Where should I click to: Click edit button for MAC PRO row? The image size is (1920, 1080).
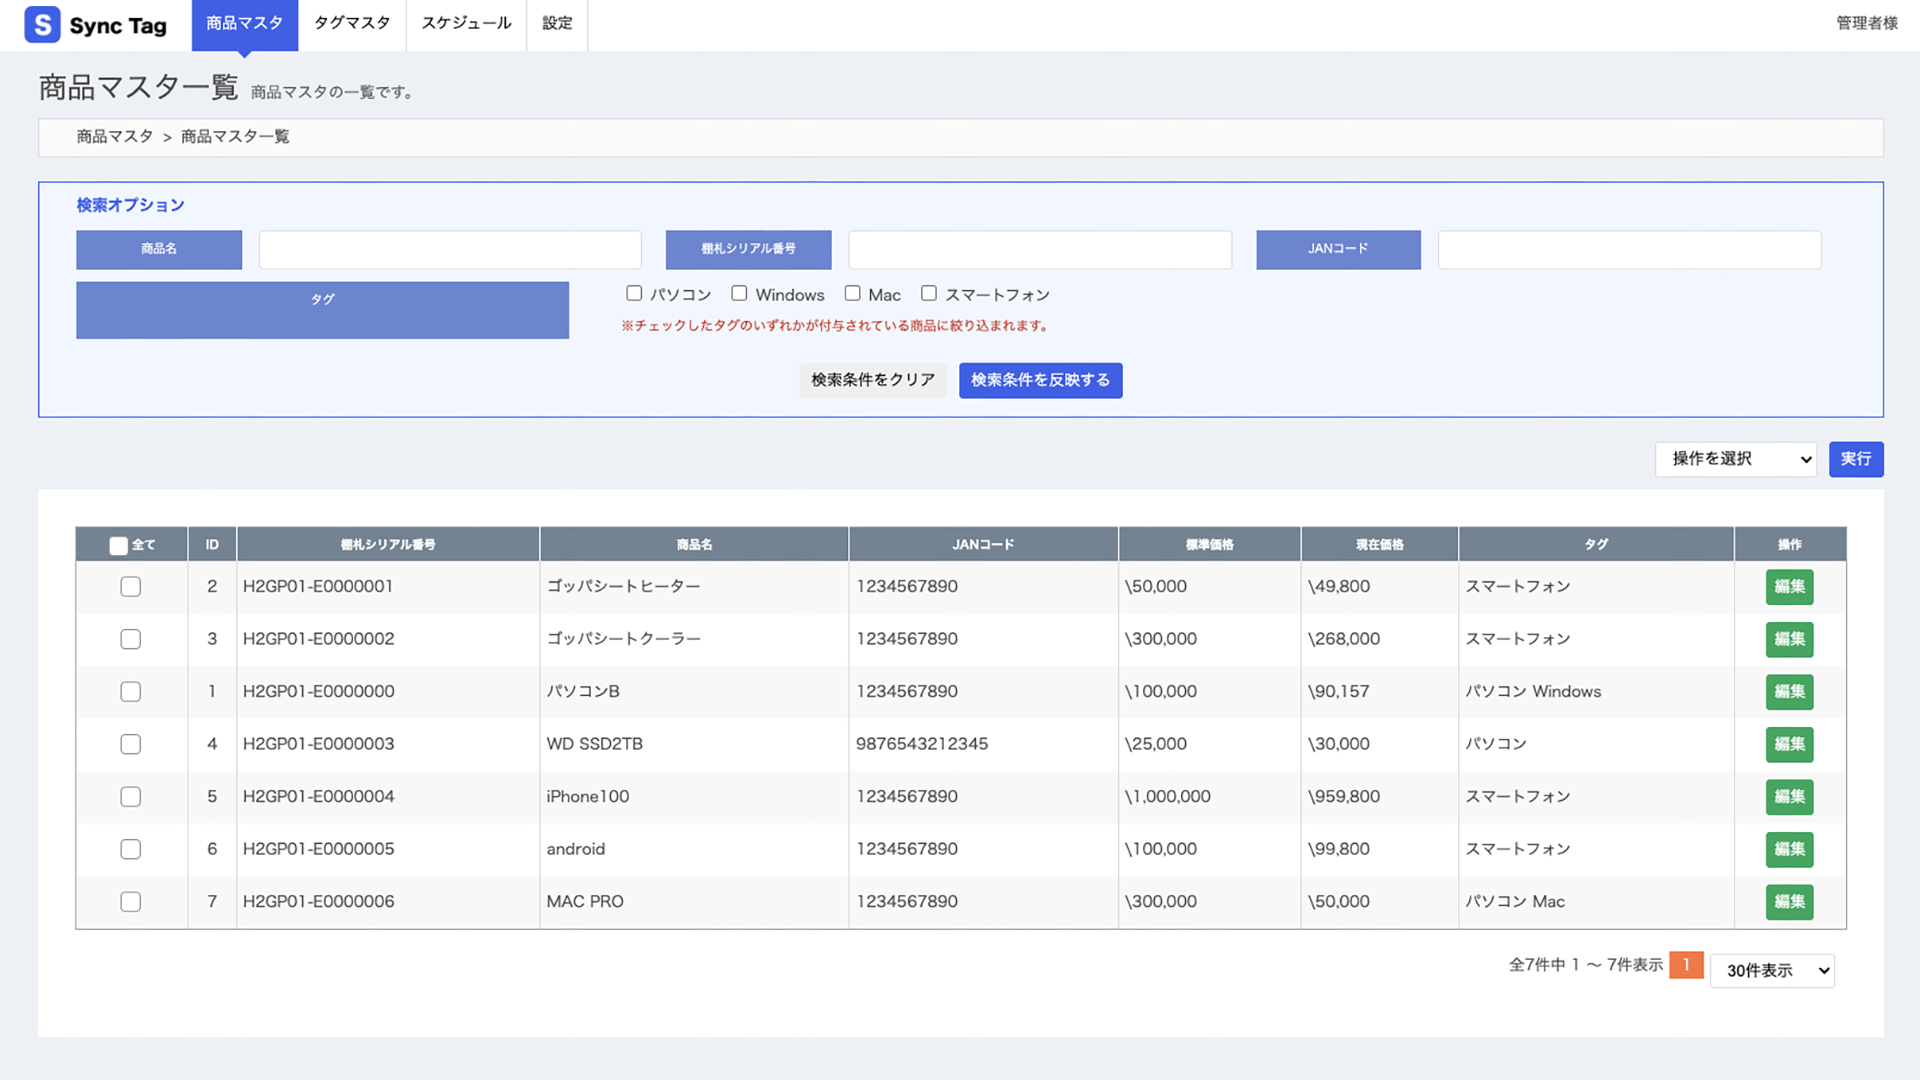click(x=1789, y=902)
